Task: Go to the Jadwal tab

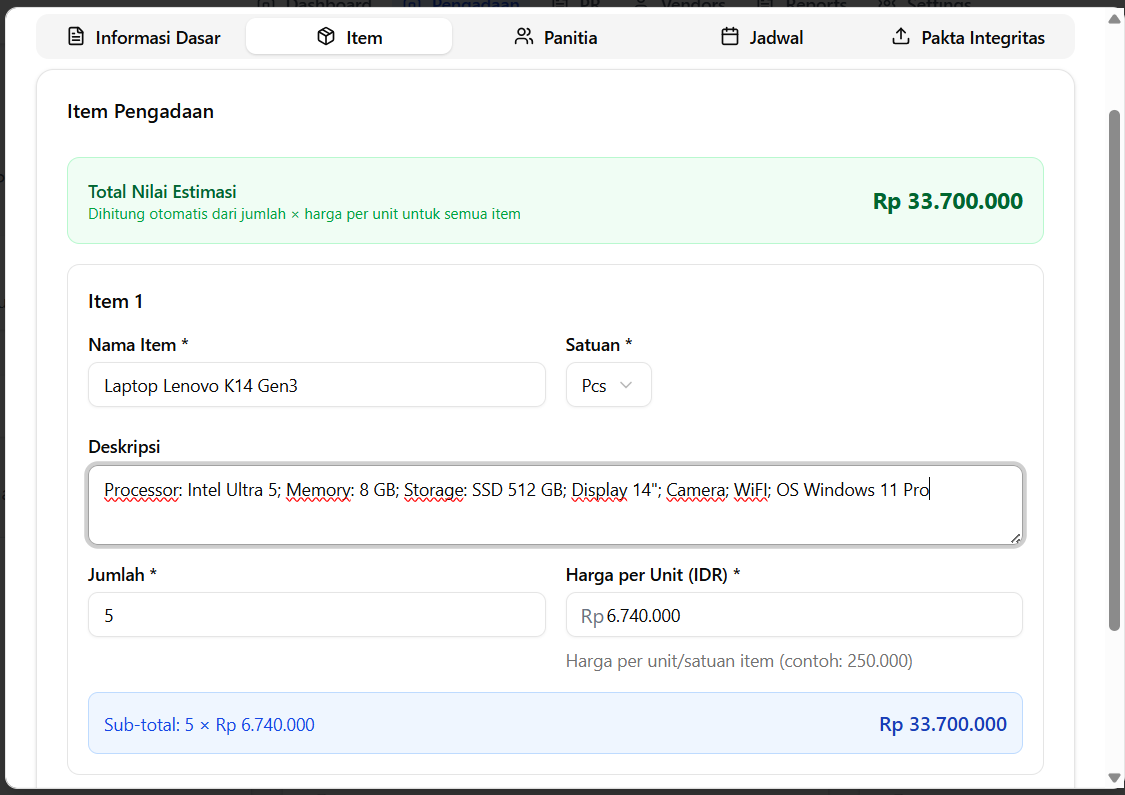Action: click(762, 38)
